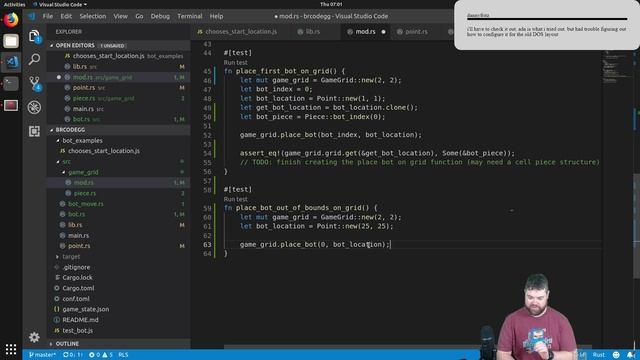Open Files app in the Ubuntu dock
This screenshot has width=640, height=360.
click(11, 41)
